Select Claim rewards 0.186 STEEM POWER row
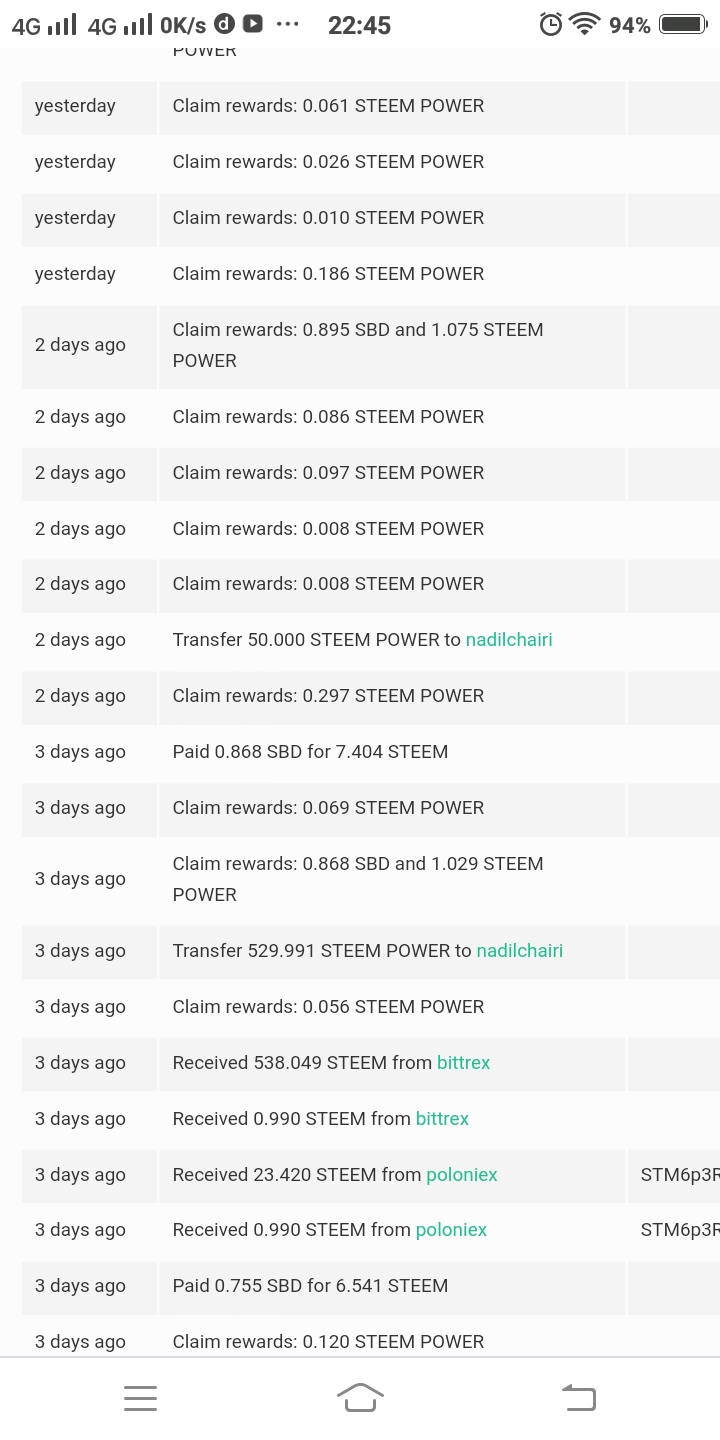 pyautogui.click(x=328, y=274)
